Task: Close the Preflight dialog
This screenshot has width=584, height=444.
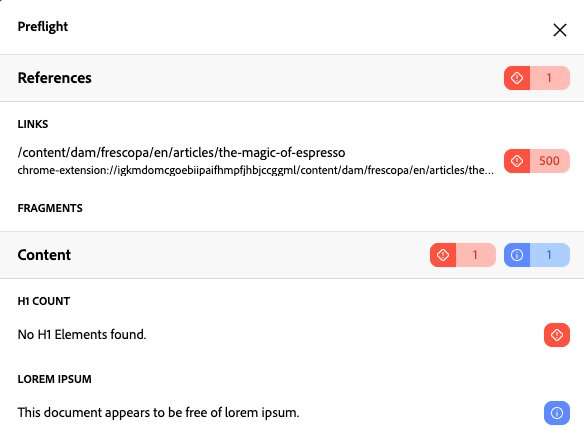Action: [560, 30]
